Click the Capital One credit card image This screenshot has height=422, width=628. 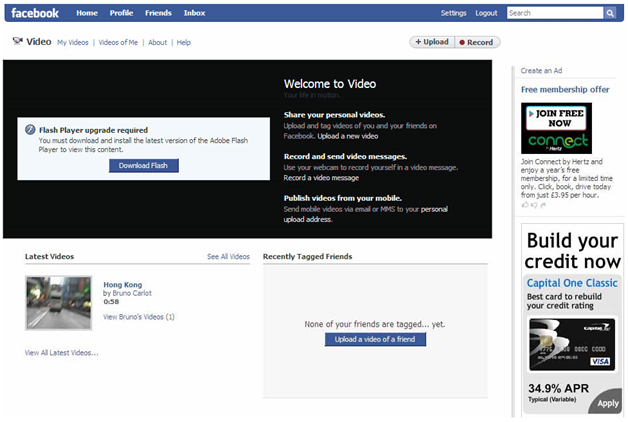point(572,344)
